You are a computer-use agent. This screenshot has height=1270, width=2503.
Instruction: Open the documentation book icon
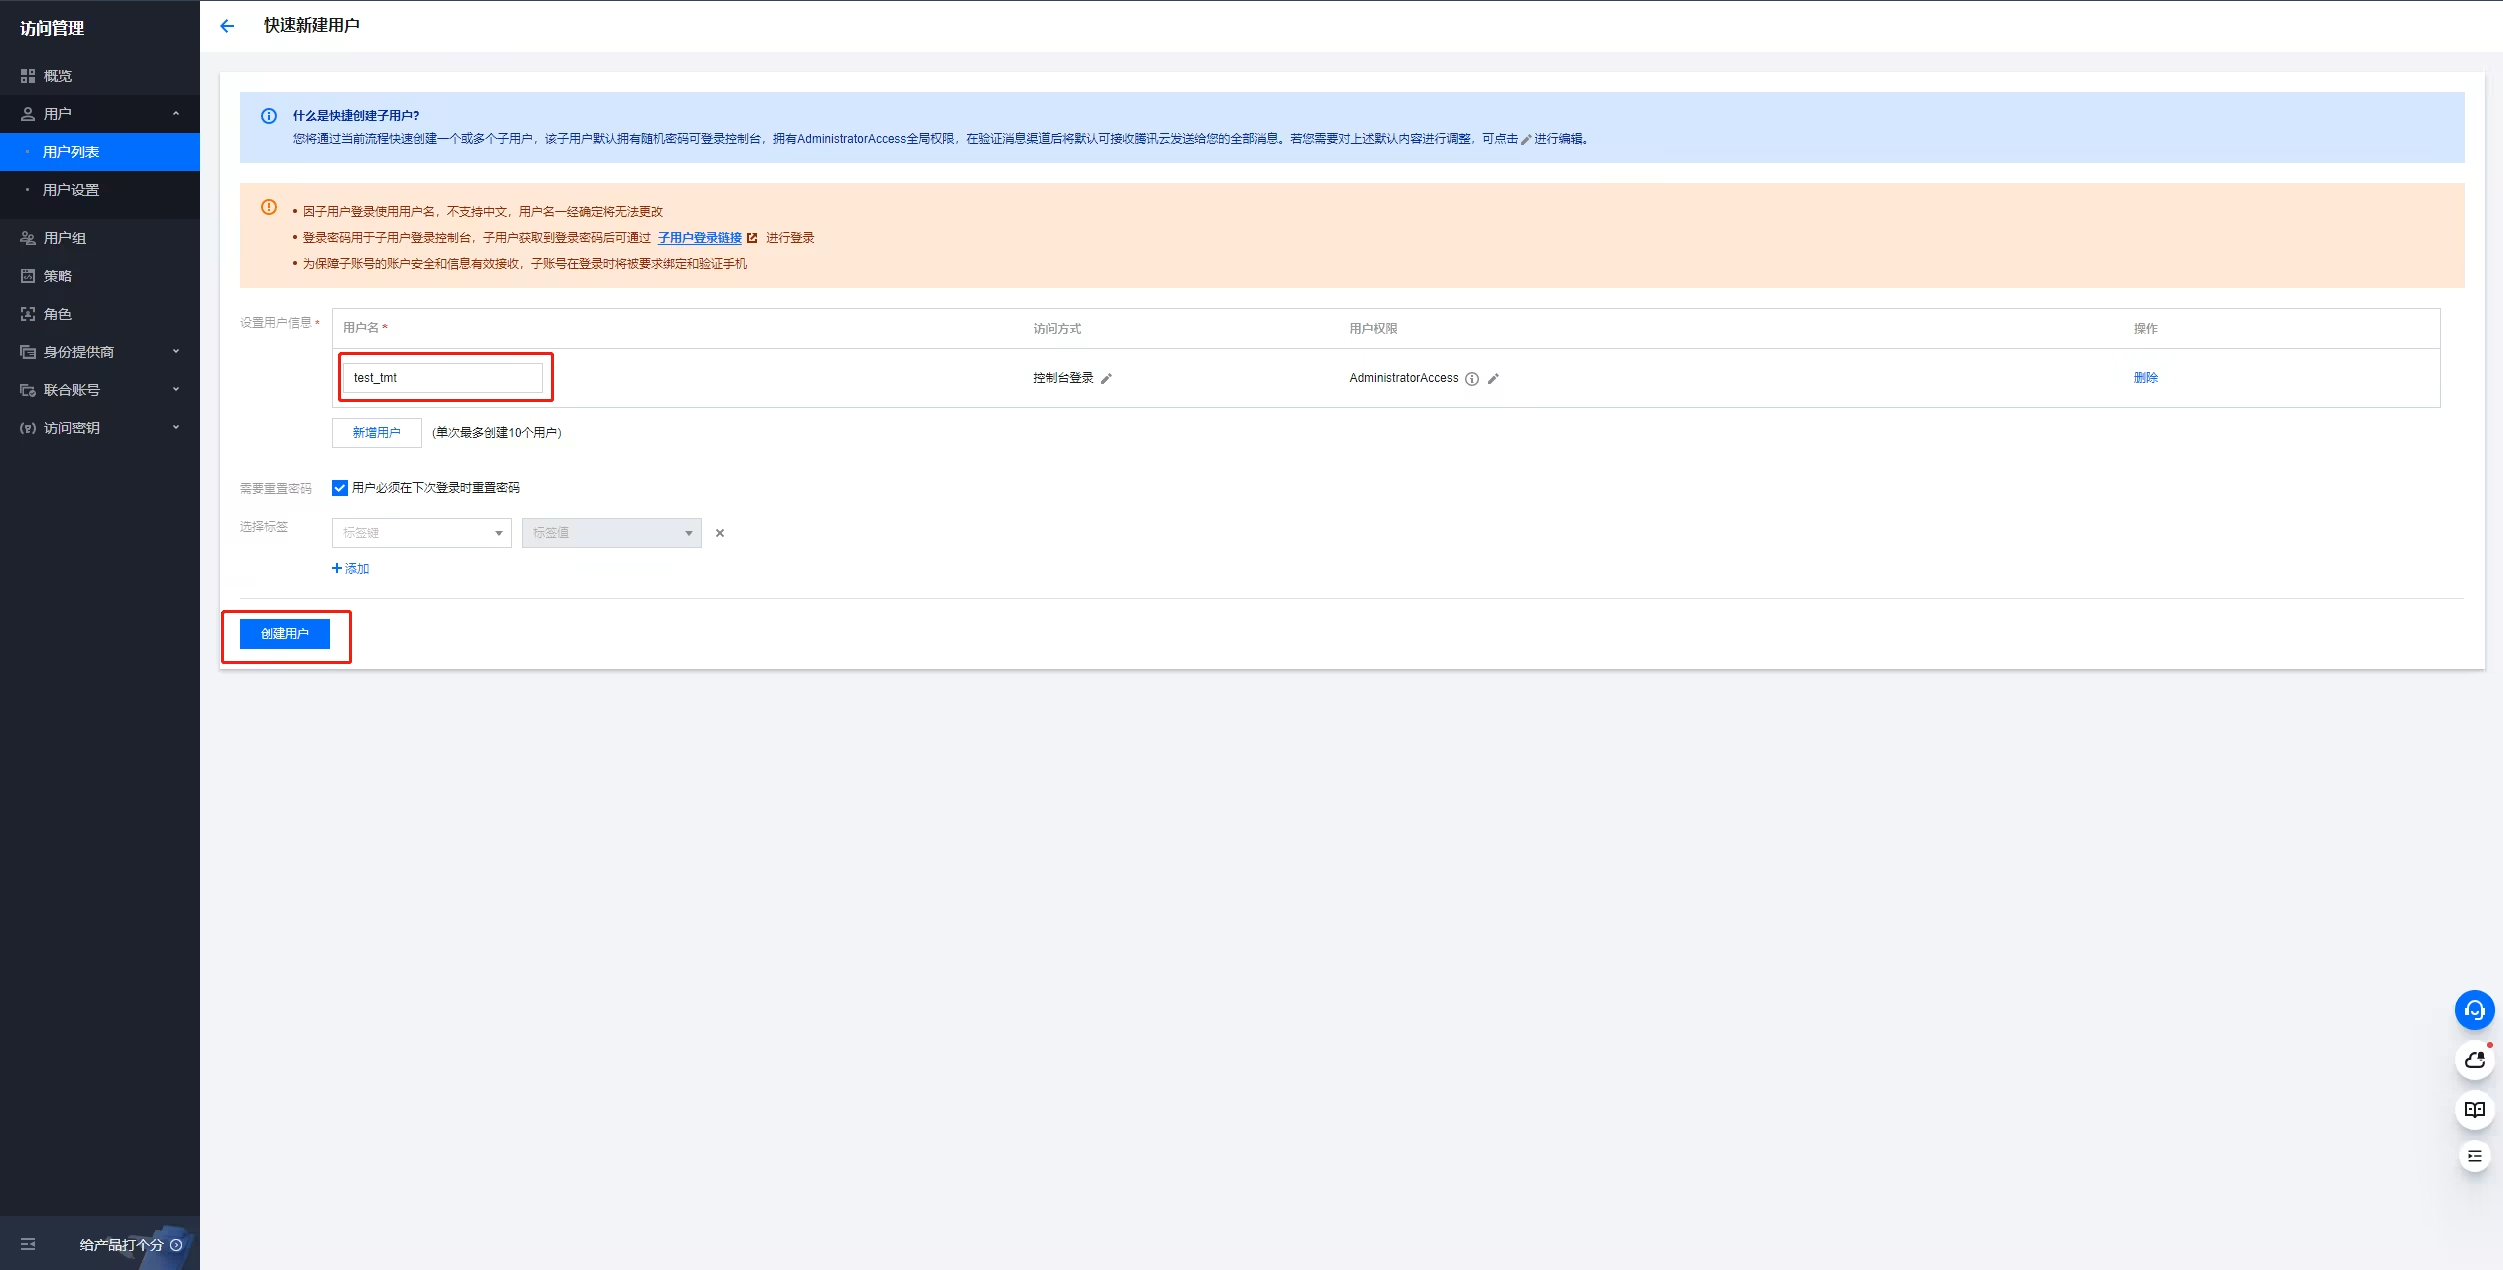pyautogui.click(x=2474, y=1110)
